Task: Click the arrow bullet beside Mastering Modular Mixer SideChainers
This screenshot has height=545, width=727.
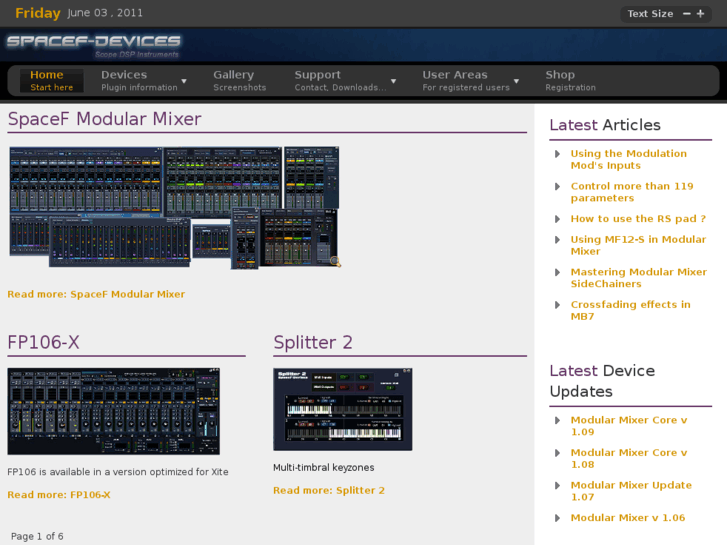Action: click(x=557, y=272)
